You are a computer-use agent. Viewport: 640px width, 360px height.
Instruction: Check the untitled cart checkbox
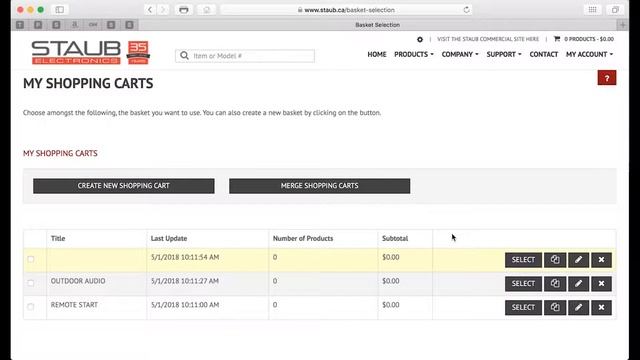click(x=31, y=259)
